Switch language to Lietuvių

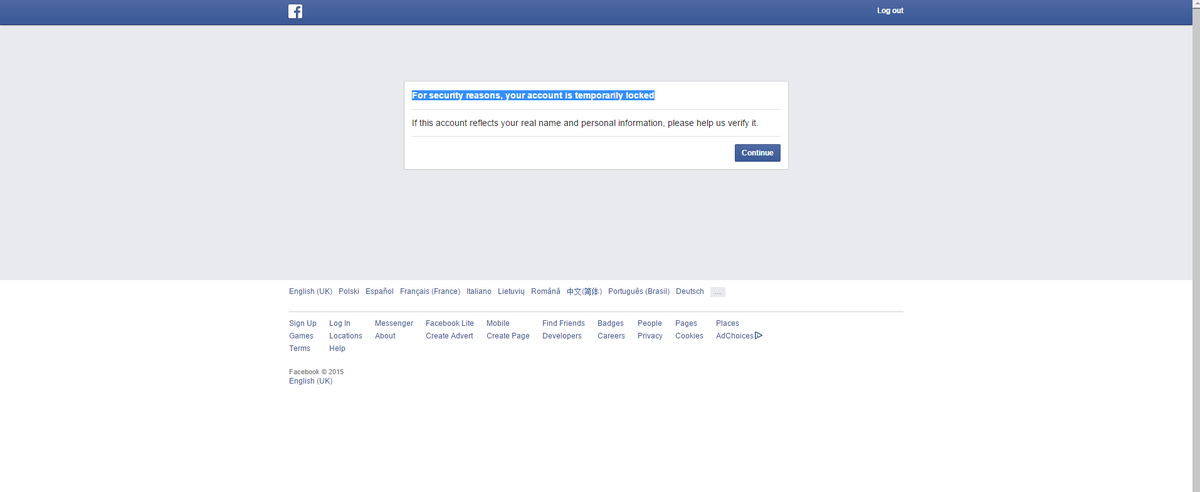point(511,292)
